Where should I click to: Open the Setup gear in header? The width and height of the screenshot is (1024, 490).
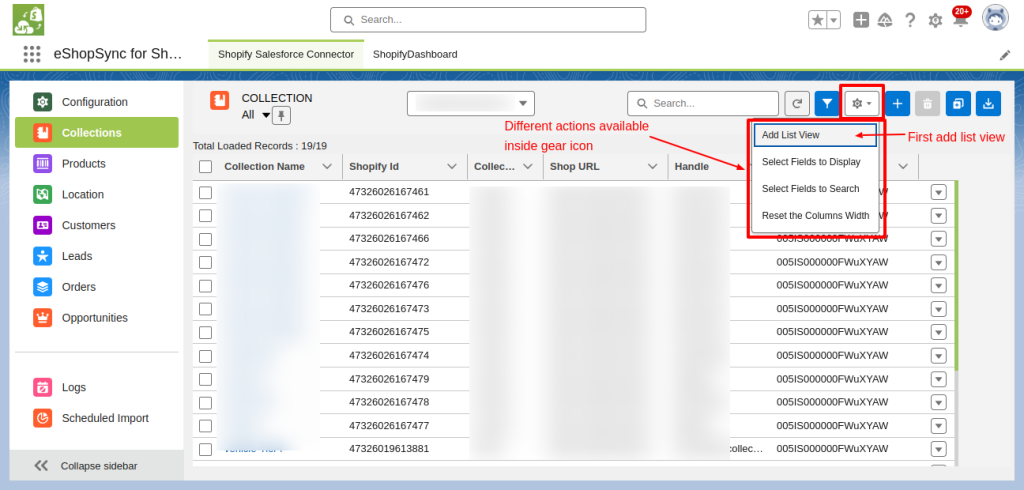(935, 21)
